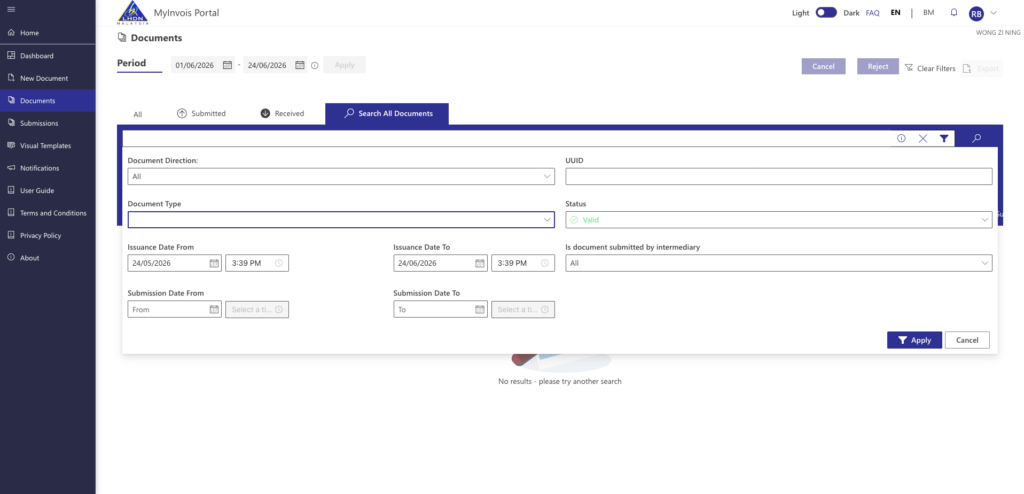Switch language to EN

tap(895, 12)
